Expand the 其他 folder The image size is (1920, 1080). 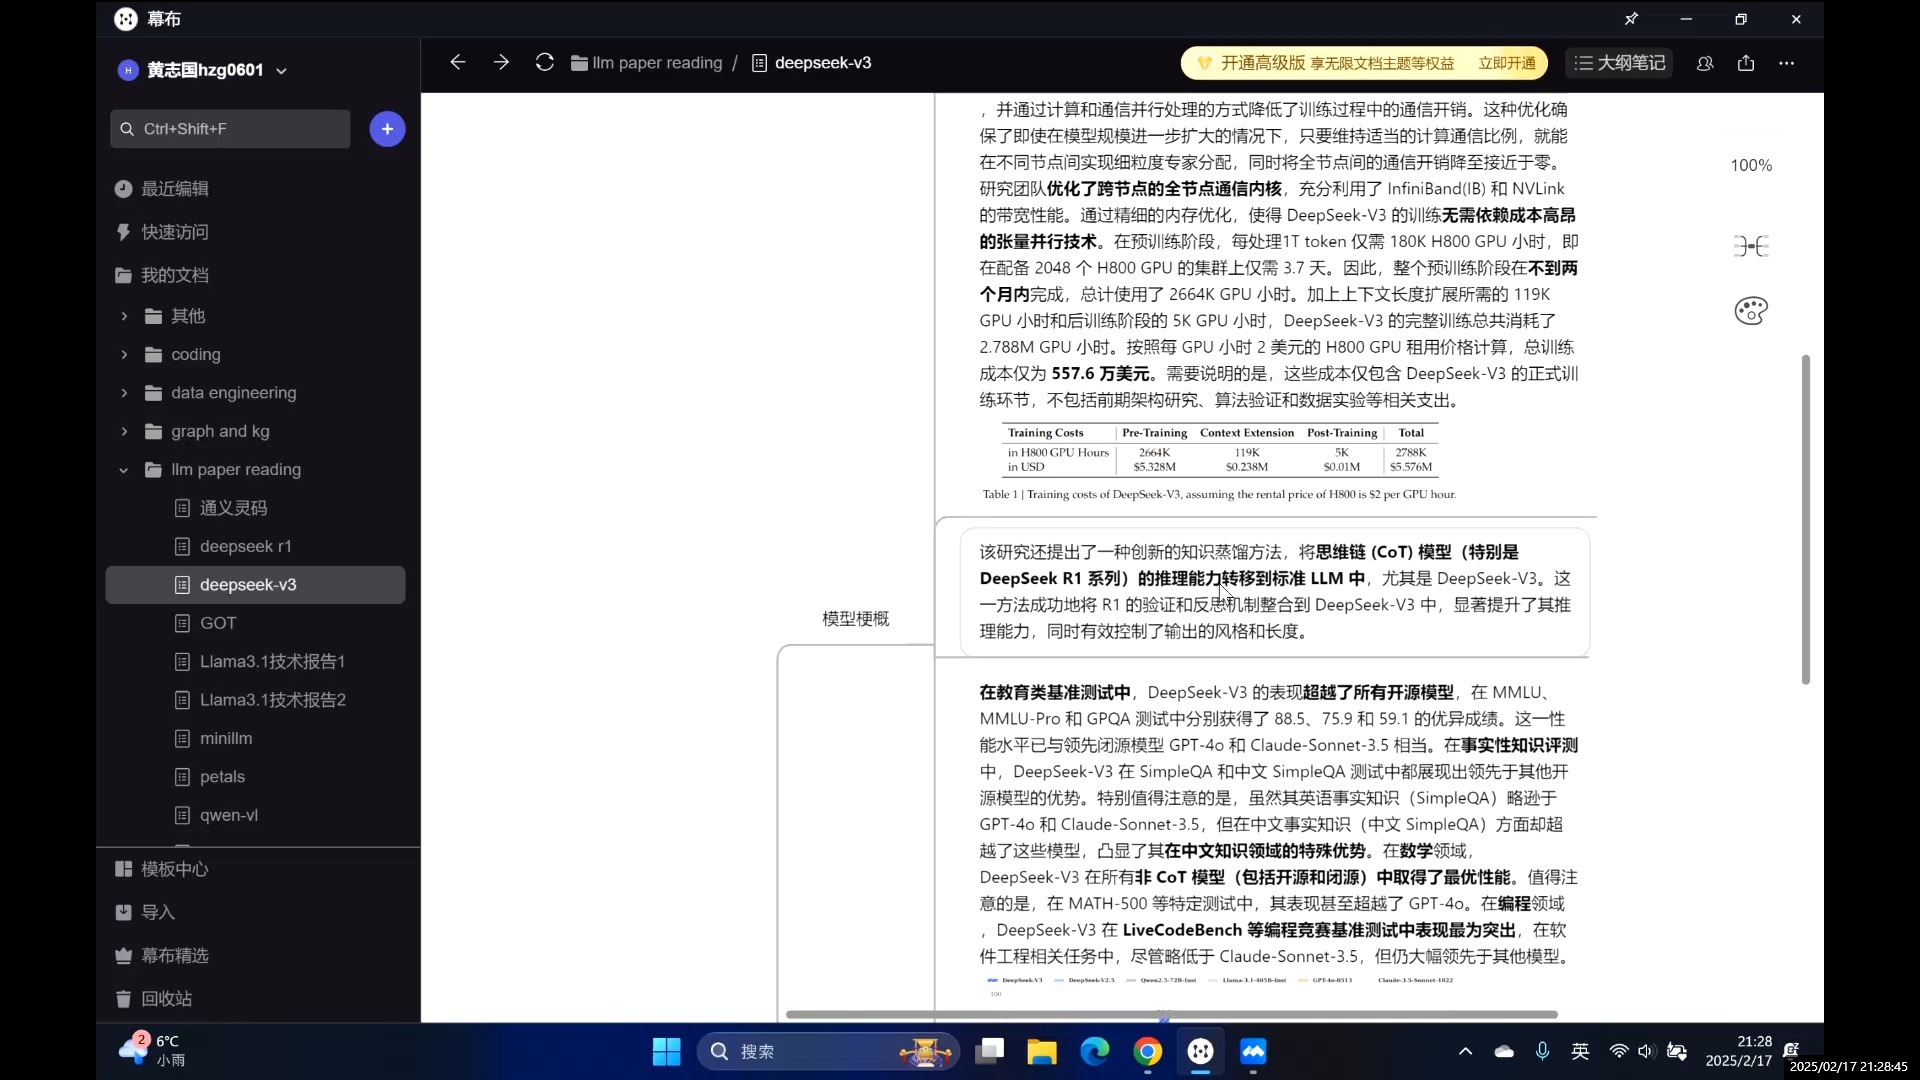point(124,316)
